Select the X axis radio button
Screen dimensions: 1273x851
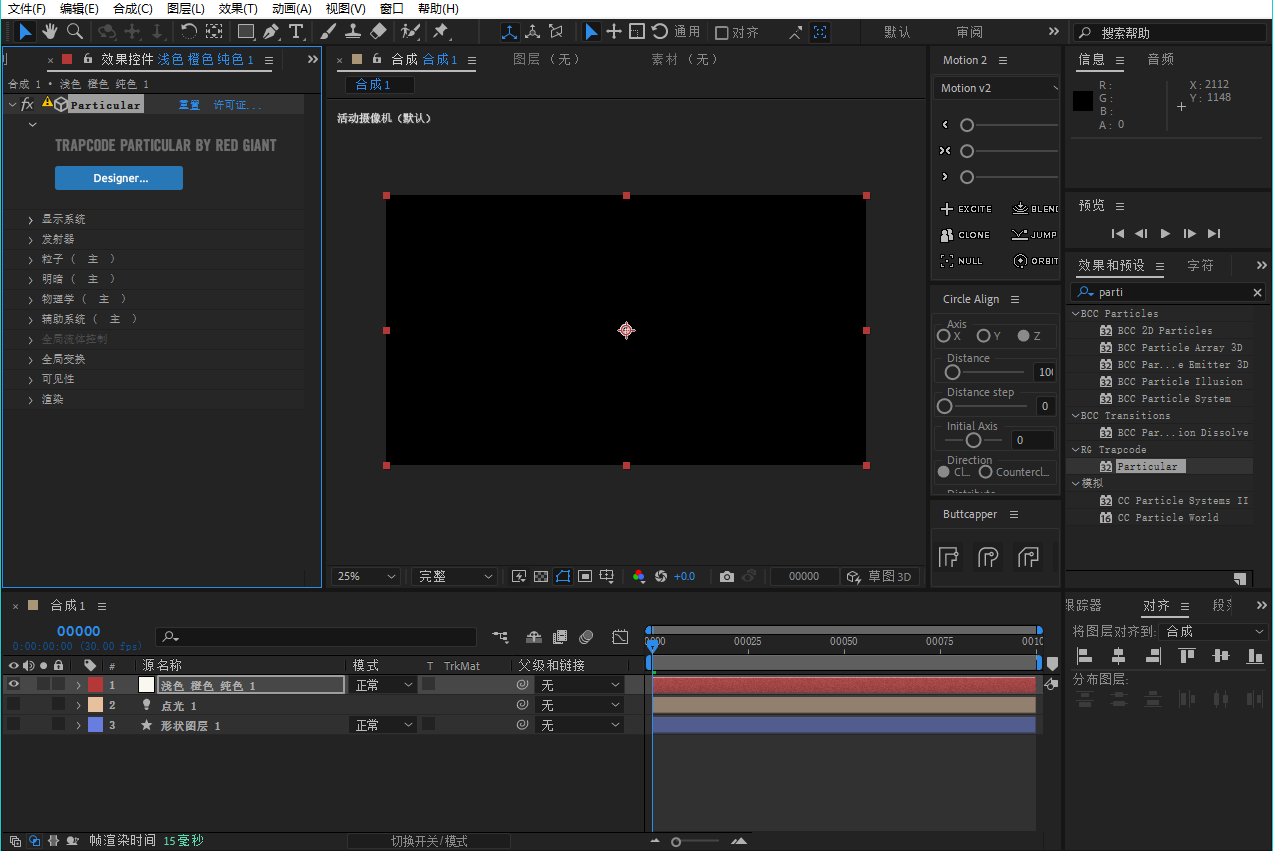[943, 336]
